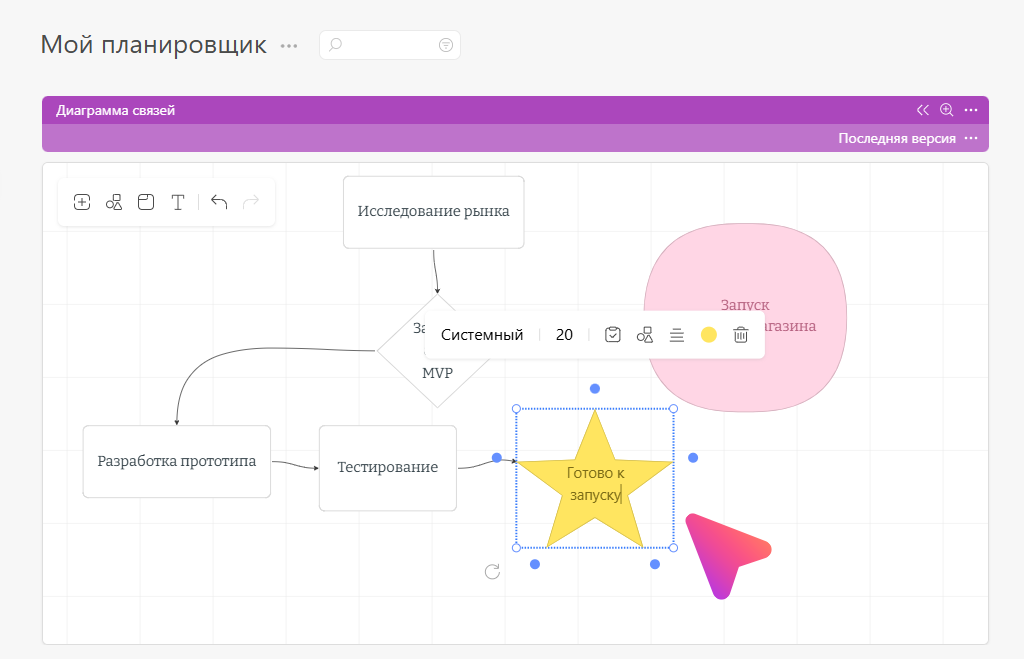Image resolution: width=1024 pixels, height=659 pixels.
Task: Open the font size 20 selector
Action: pyautogui.click(x=564, y=334)
